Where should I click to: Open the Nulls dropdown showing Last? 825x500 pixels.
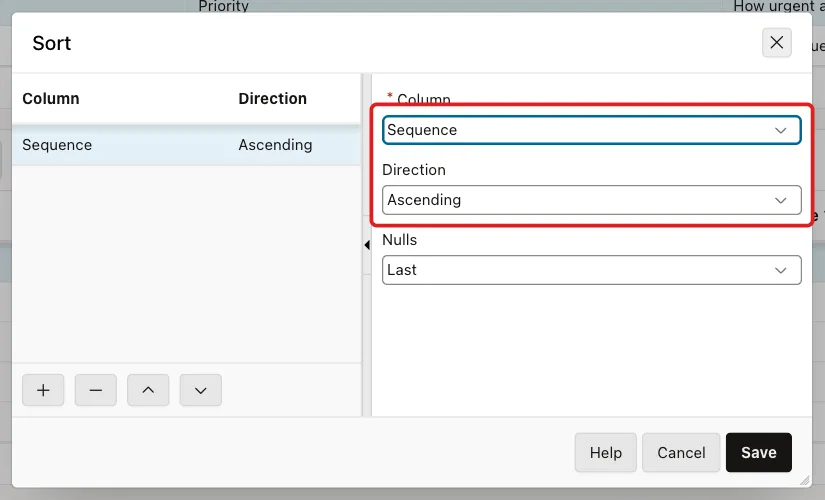pyautogui.click(x=591, y=270)
